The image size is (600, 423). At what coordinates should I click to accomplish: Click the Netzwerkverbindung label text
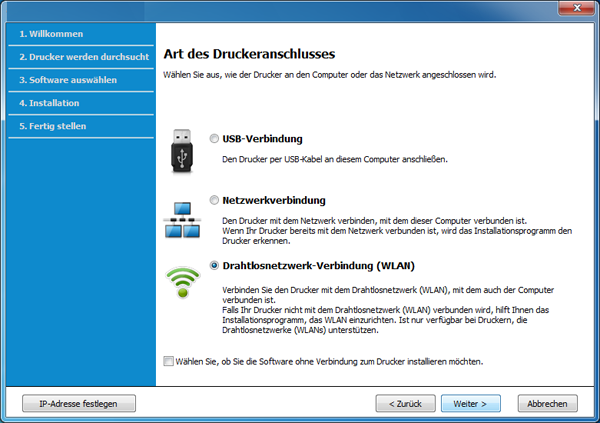click(x=274, y=200)
